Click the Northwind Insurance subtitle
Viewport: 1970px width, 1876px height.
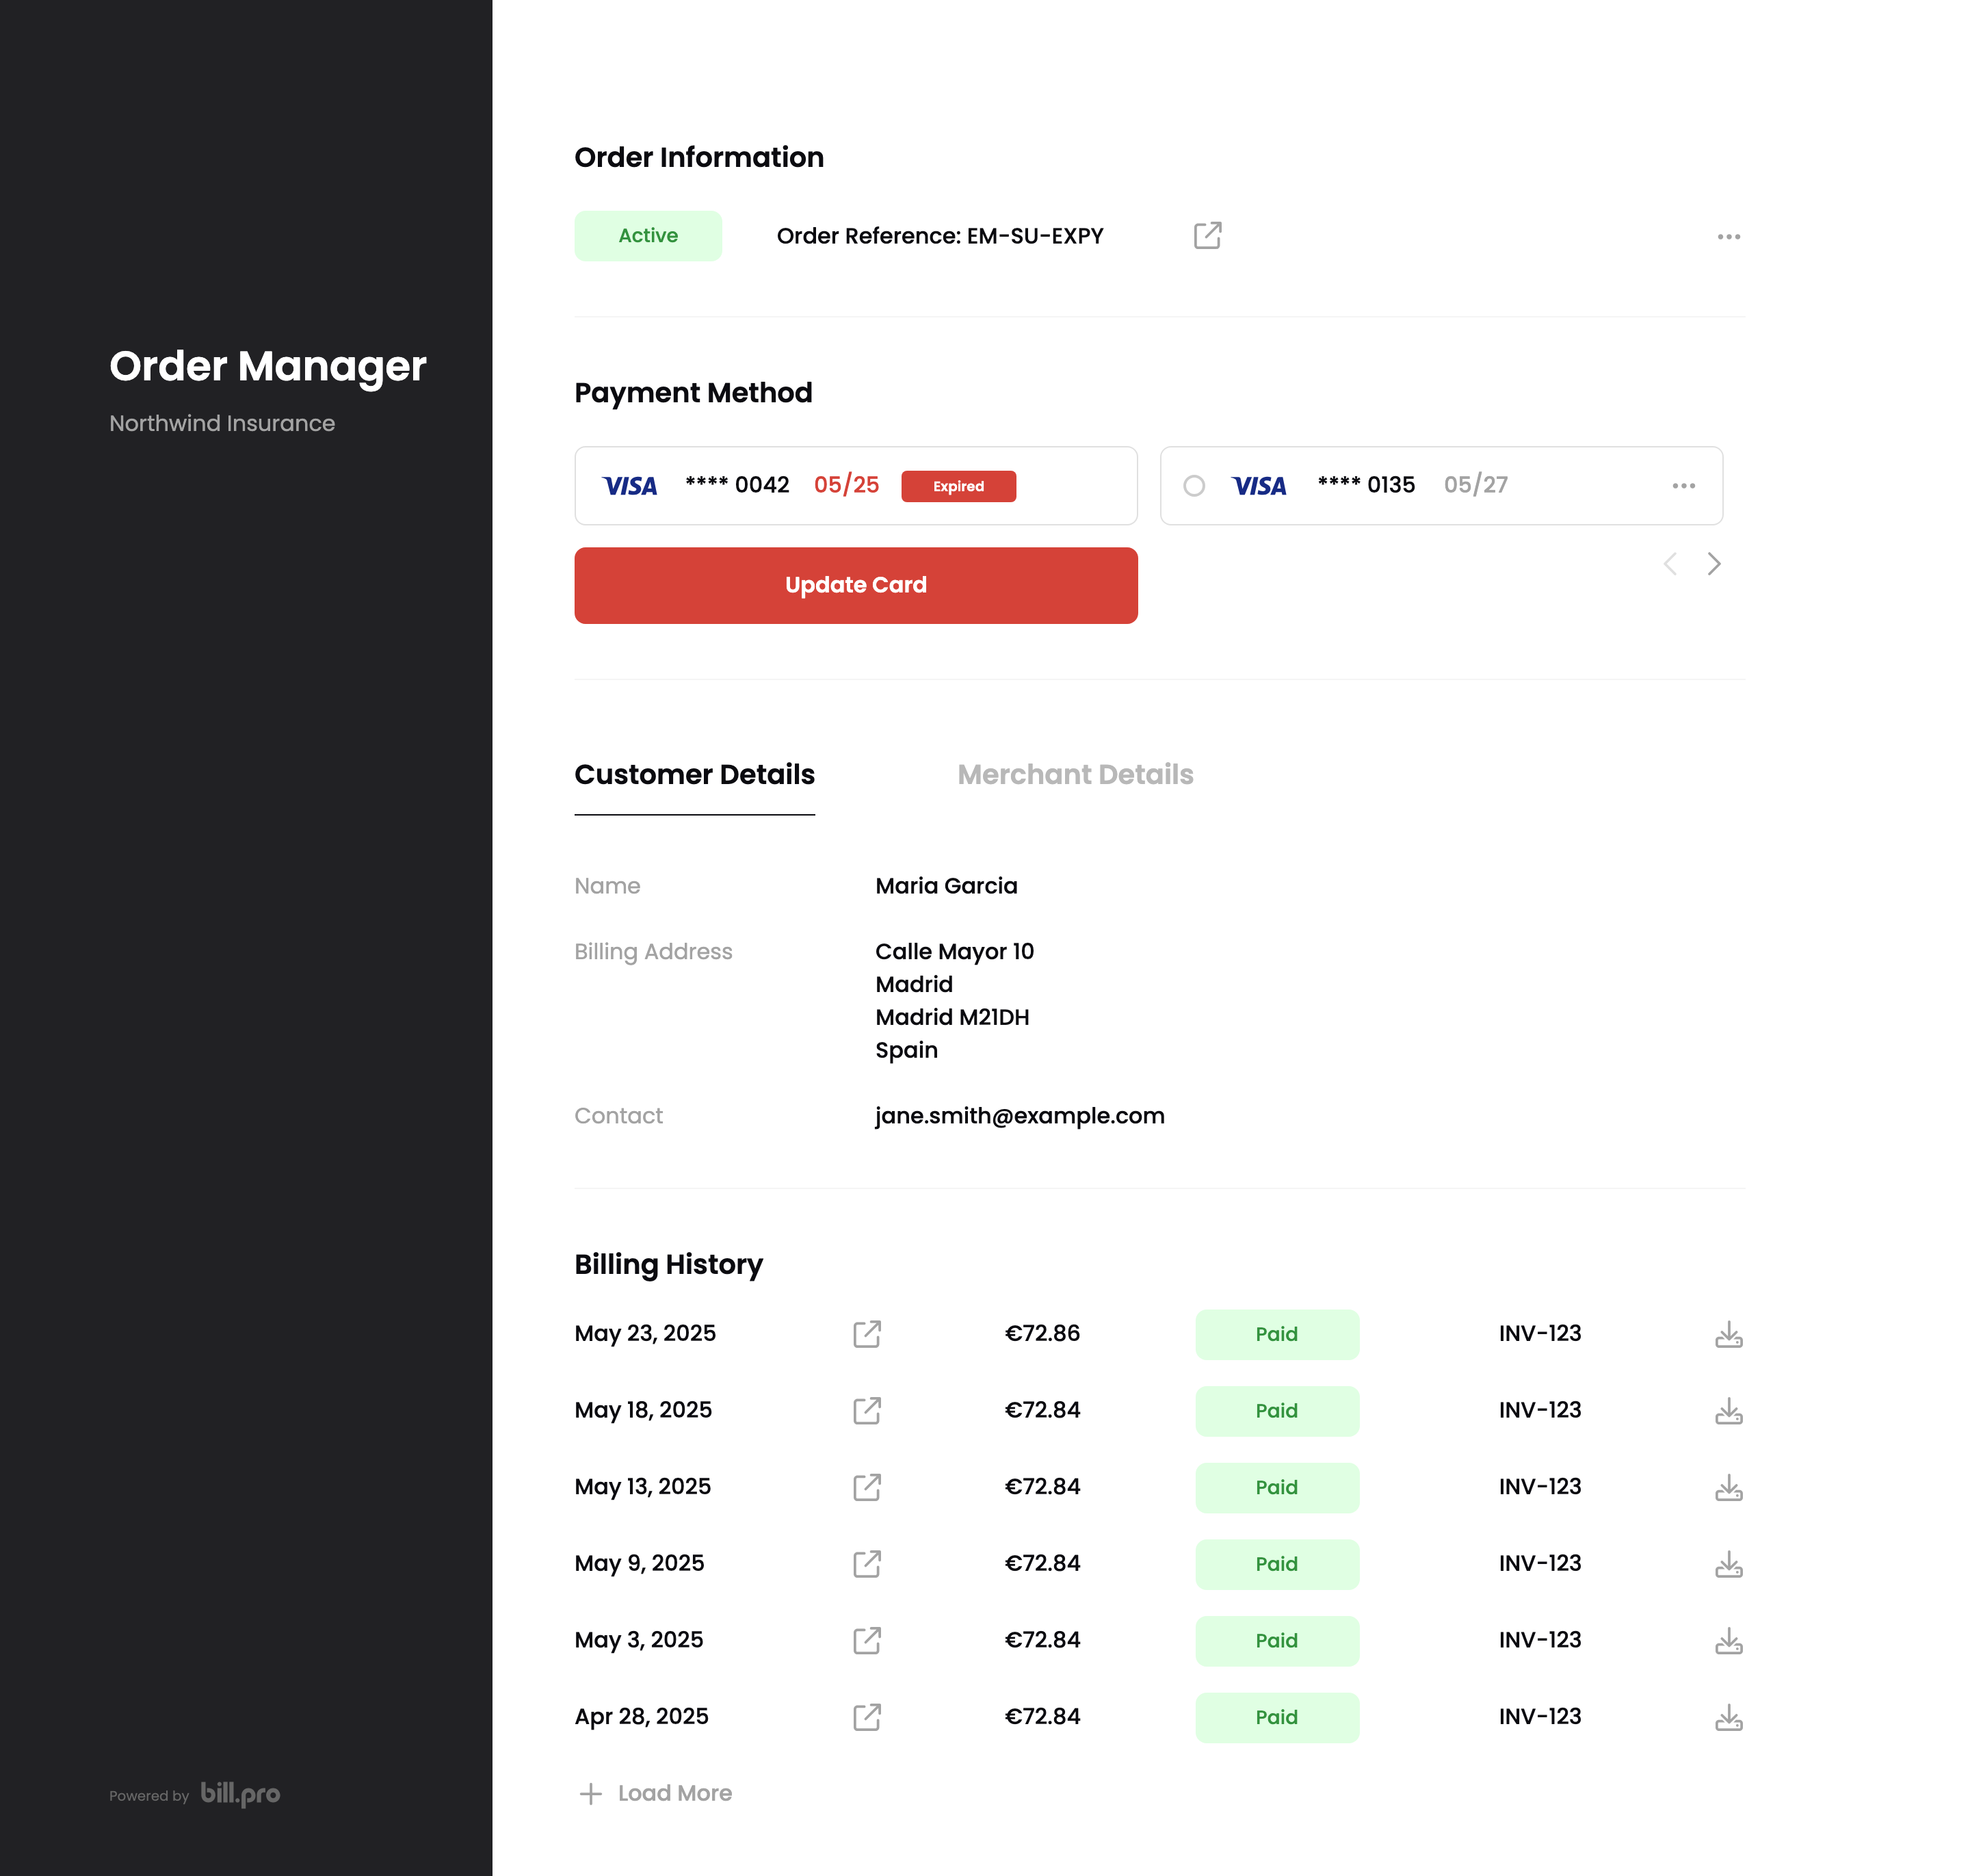pyautogui.click(x=222, y=423)
